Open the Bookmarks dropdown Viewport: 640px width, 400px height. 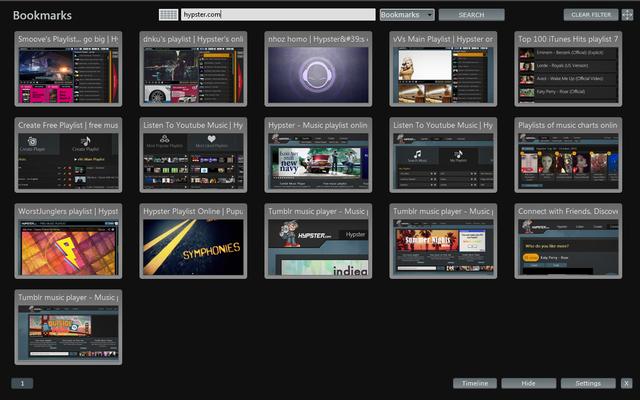(407, 15)
